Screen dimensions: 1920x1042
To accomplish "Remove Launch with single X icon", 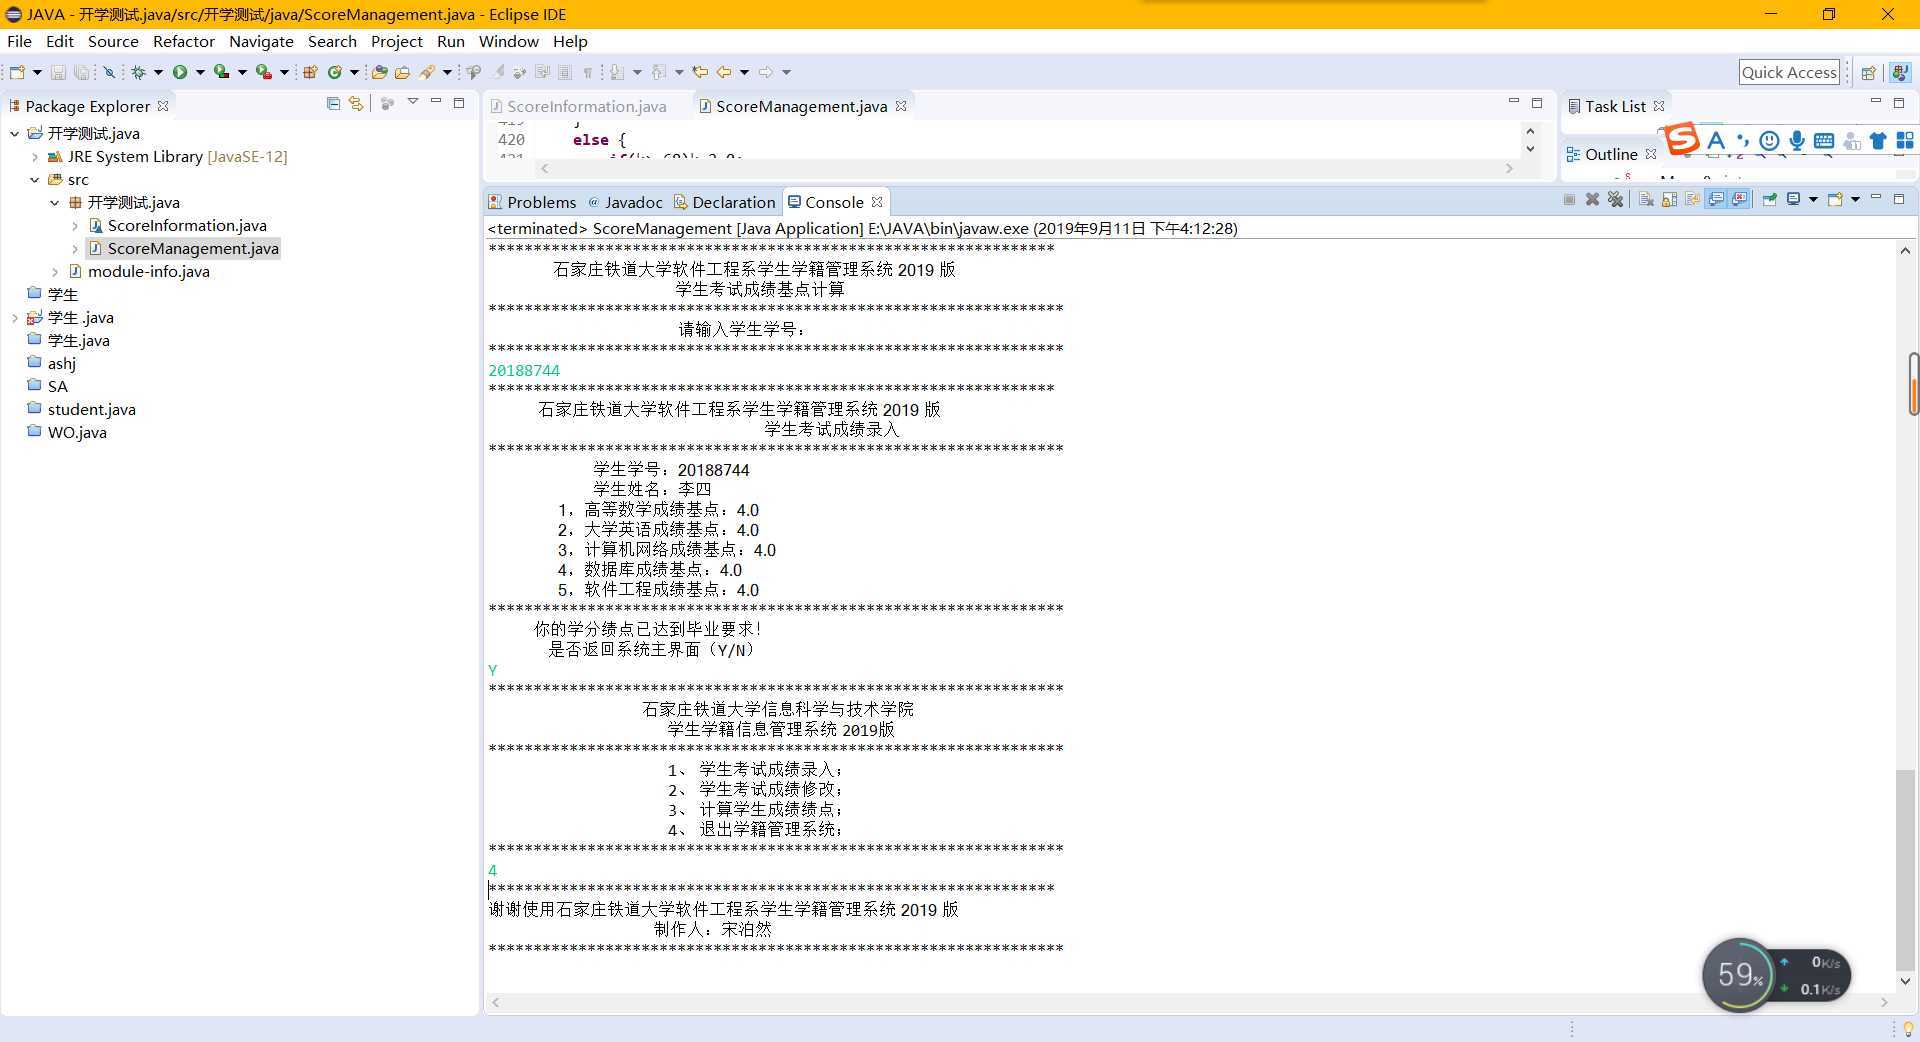I will (x=1592, y=199).
